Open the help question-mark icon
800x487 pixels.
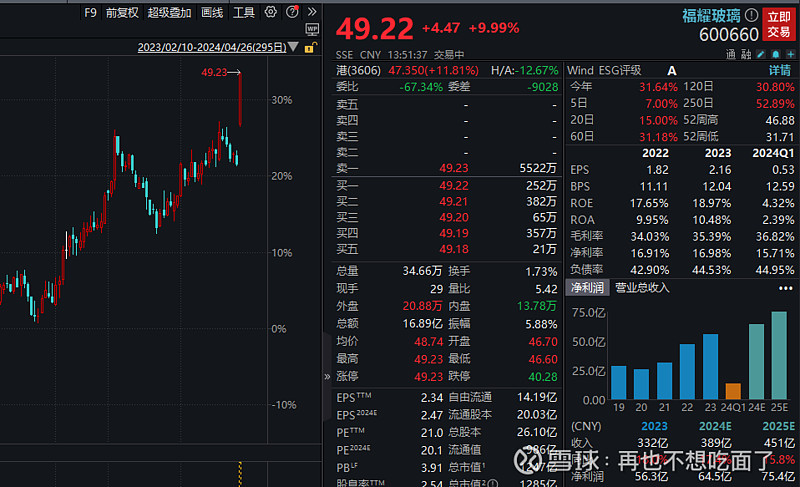tap(292, 12)
